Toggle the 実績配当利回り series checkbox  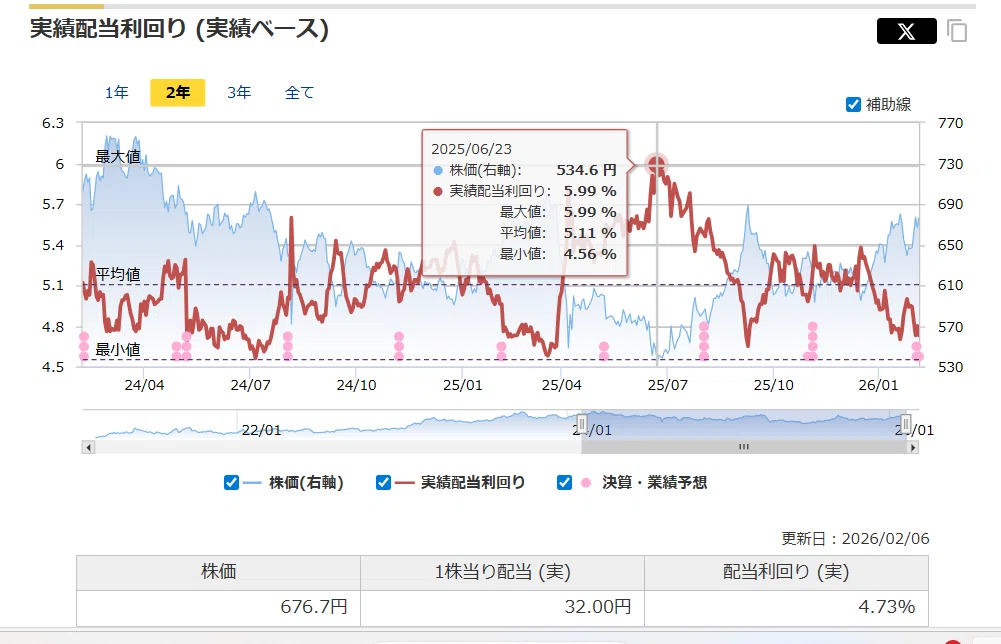pyautogui.click(x=383, y=483)
